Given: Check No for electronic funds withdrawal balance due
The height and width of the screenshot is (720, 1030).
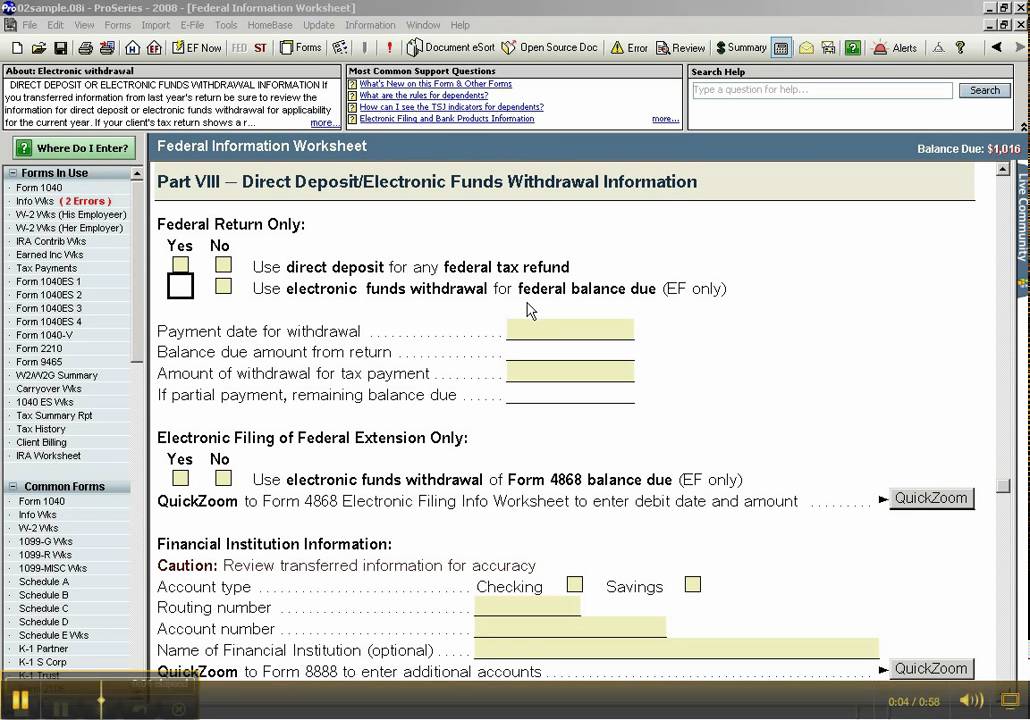Looking at the screenshot, I should coord(223,286).
